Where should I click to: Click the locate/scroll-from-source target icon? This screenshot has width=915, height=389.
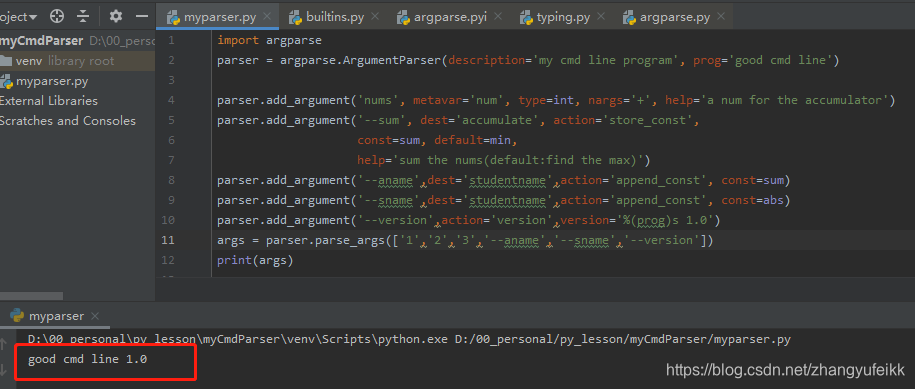tap(57, 16)
